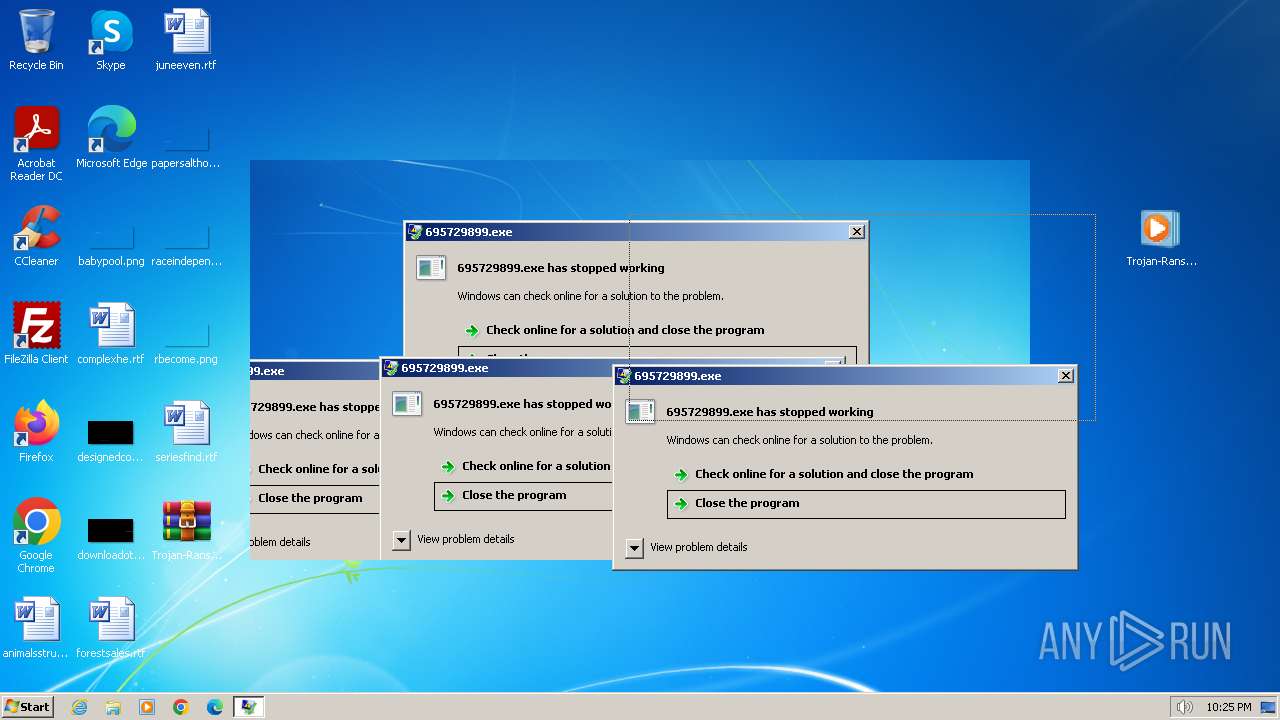Expand 'View problem details' arrow in front dialog
Image resolution: width=1280 pixels, height=720 pixels.
(634, 548)
